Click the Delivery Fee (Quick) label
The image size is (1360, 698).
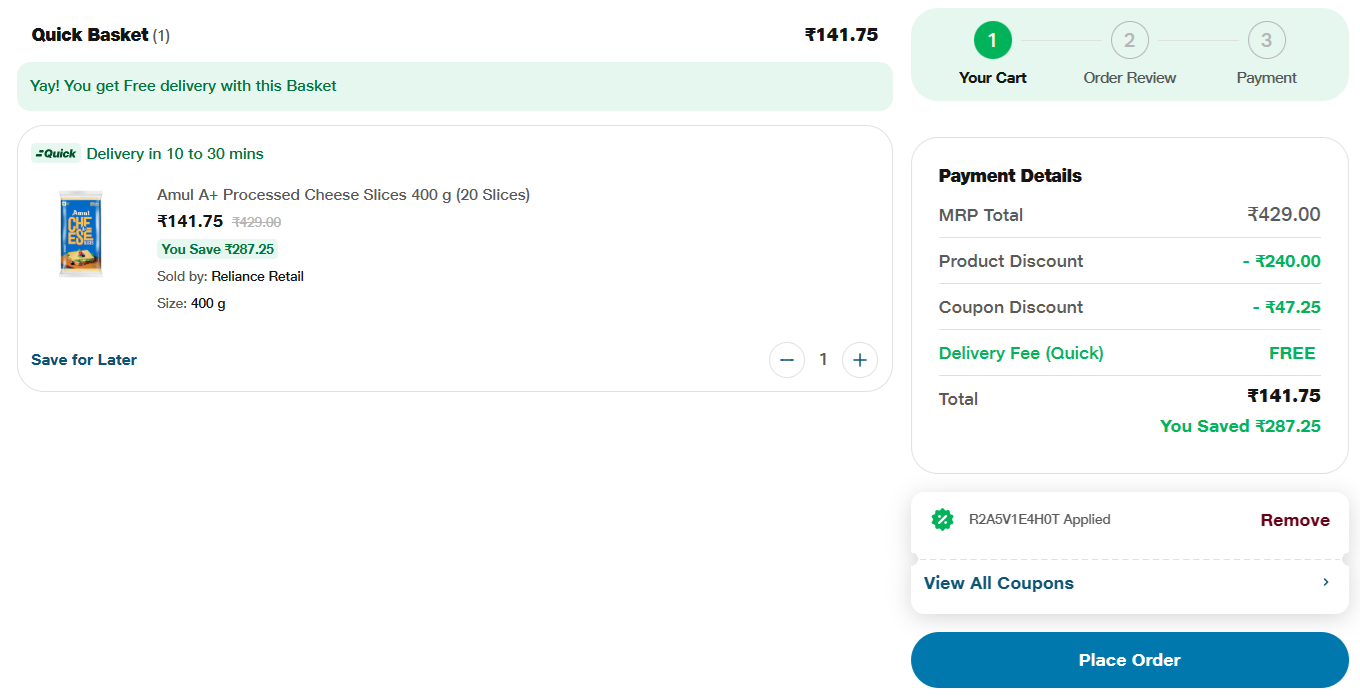pos(1021,353)
